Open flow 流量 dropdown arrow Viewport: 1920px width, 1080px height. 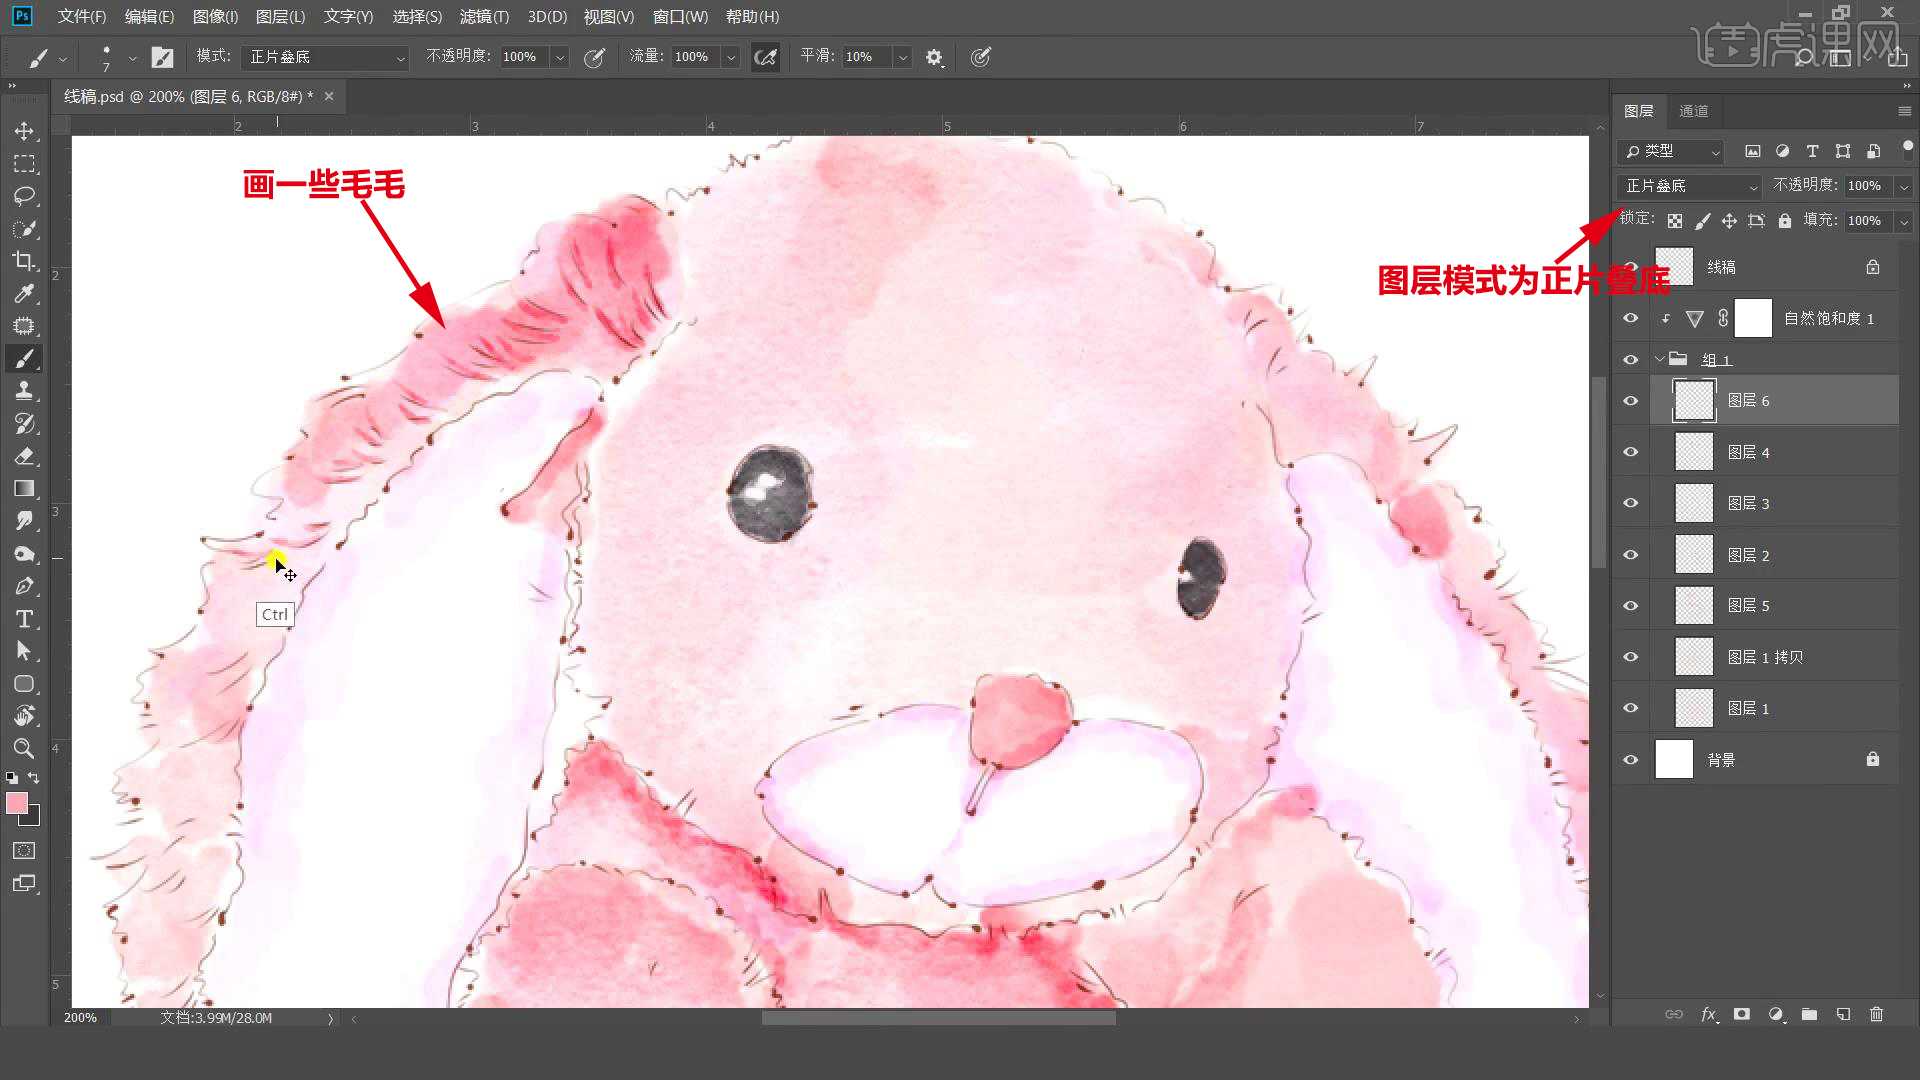click(x=731, y=57)
